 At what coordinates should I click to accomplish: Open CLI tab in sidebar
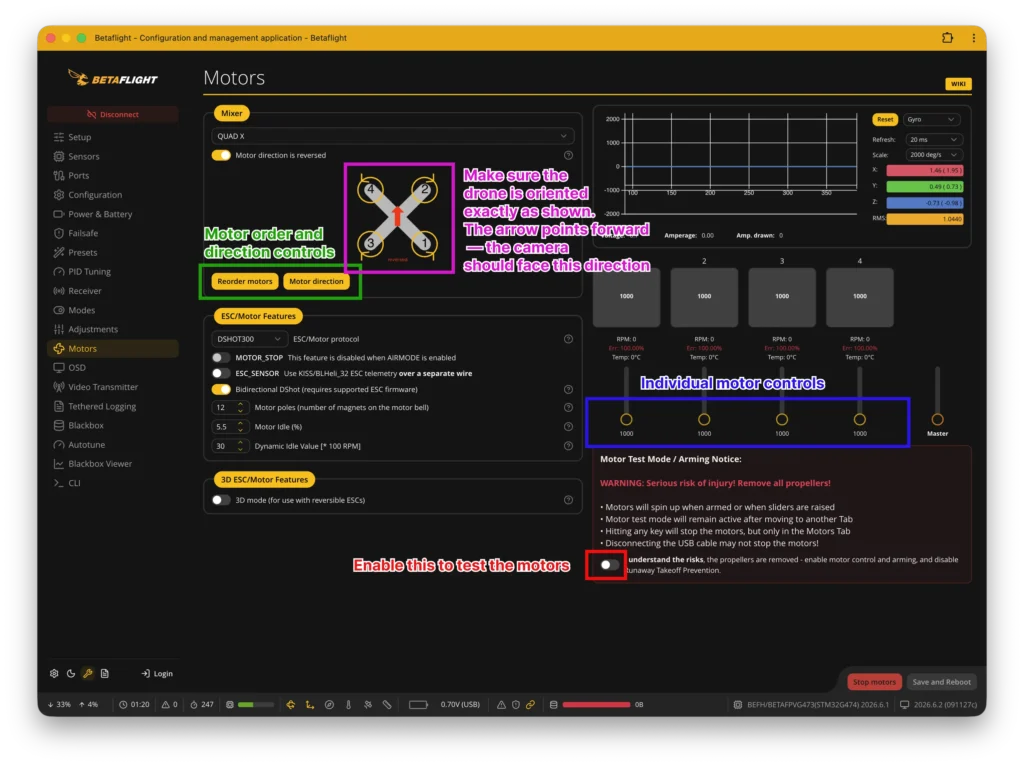(112, 483)
